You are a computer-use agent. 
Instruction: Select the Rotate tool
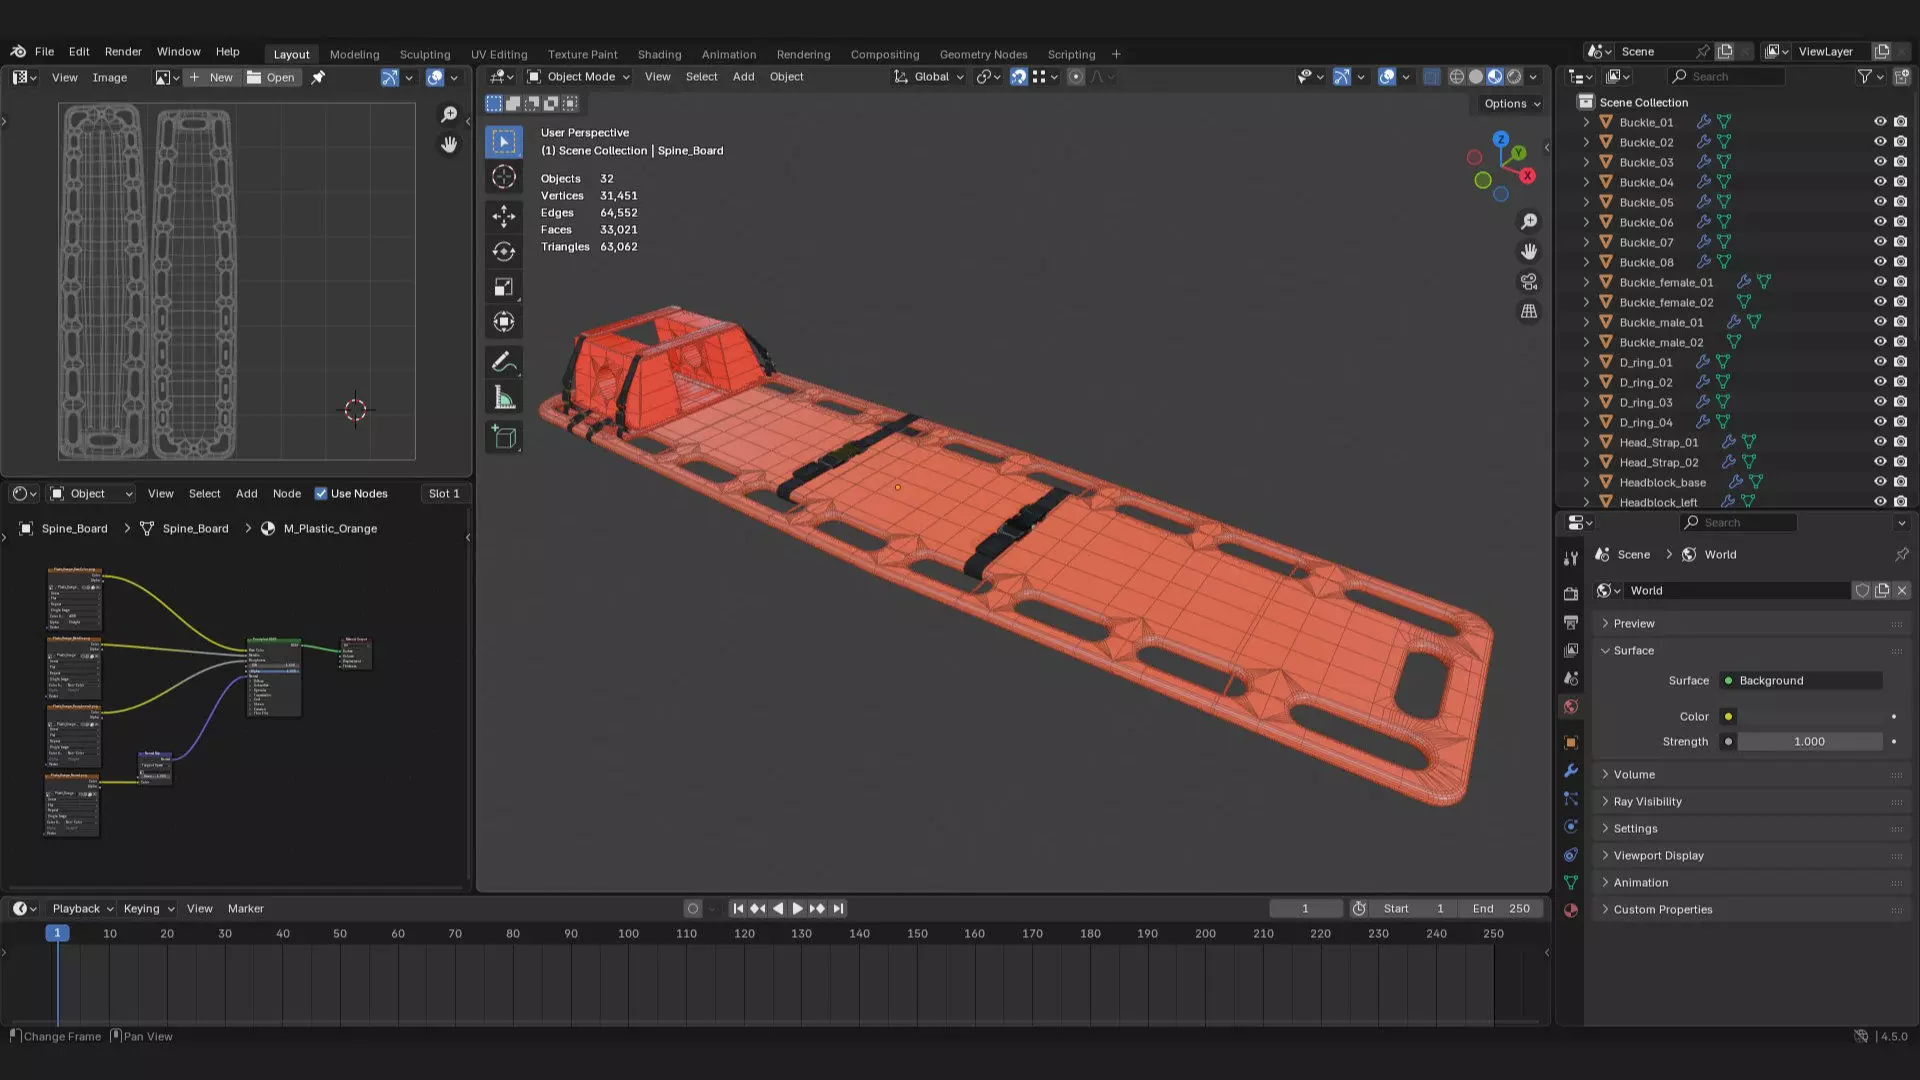[x=504, y=252]
